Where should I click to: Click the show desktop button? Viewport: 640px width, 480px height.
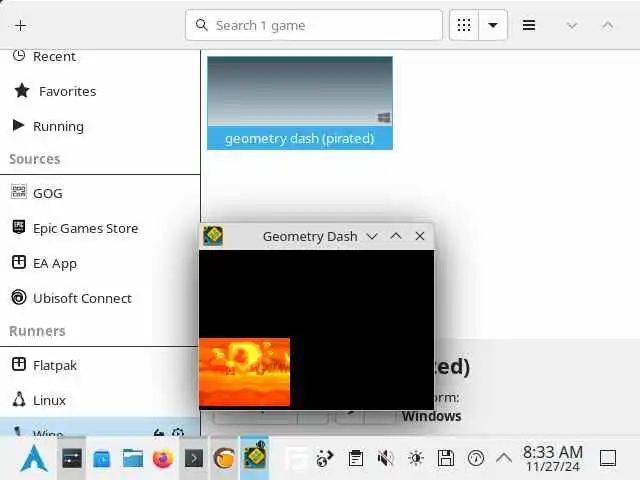pos(608,458)
